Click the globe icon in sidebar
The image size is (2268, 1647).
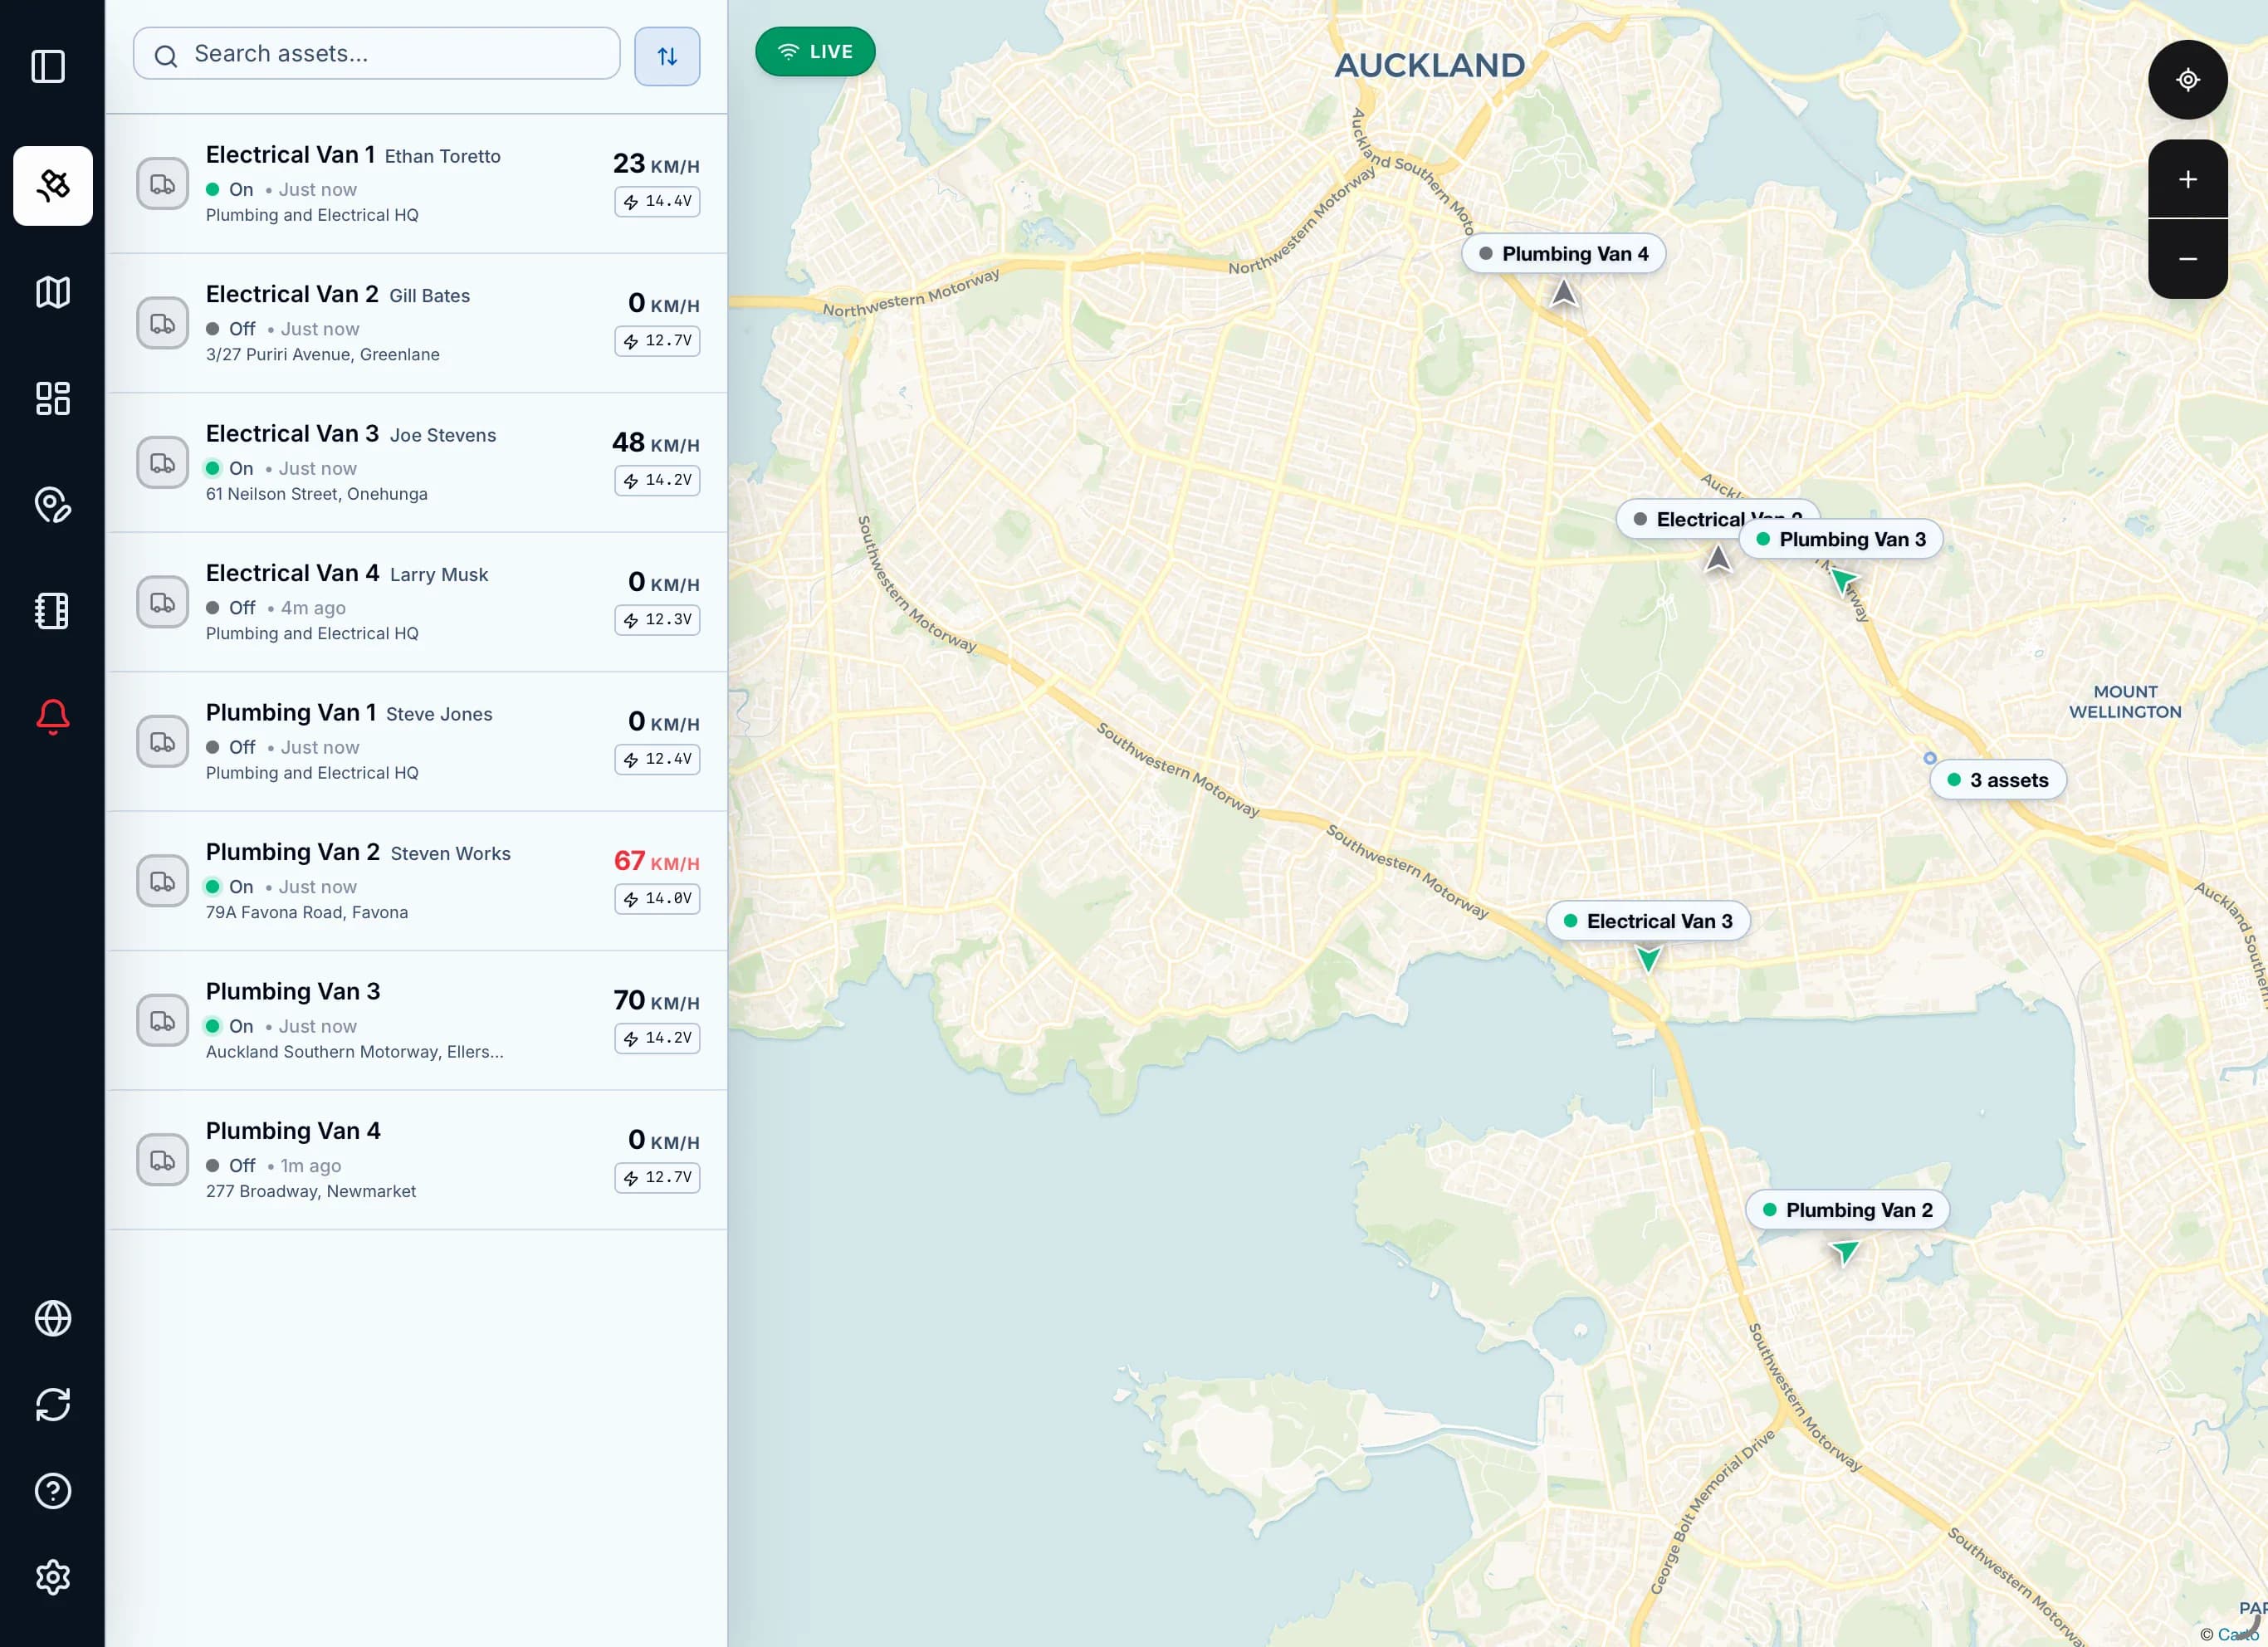[53, 1318]
